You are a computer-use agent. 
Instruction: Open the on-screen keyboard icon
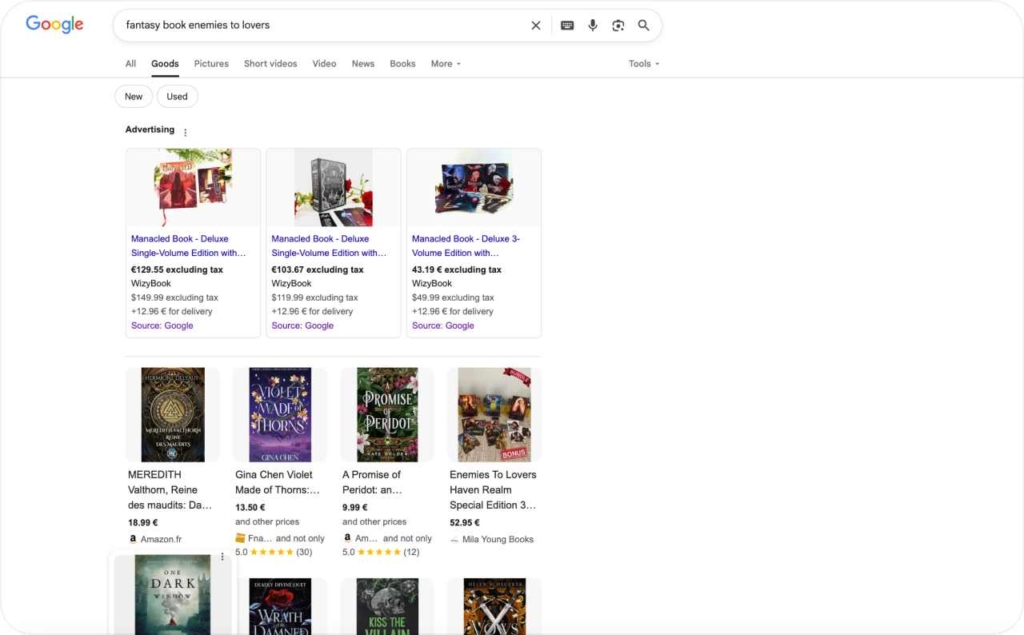[x=567, y=25]
